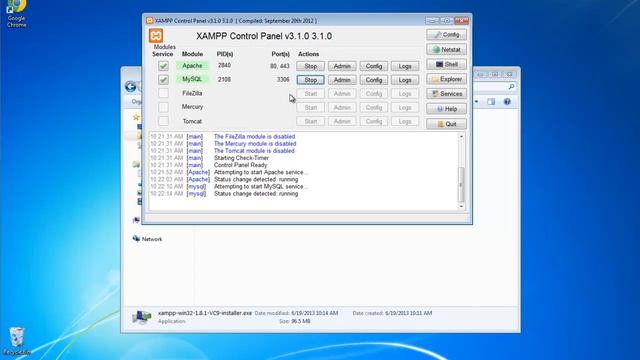The height and width of the screenshot is (360, 640).
Task: Open Google Chrome desktop shortcut
Action: pyautogui.click(x=16, y=13)
